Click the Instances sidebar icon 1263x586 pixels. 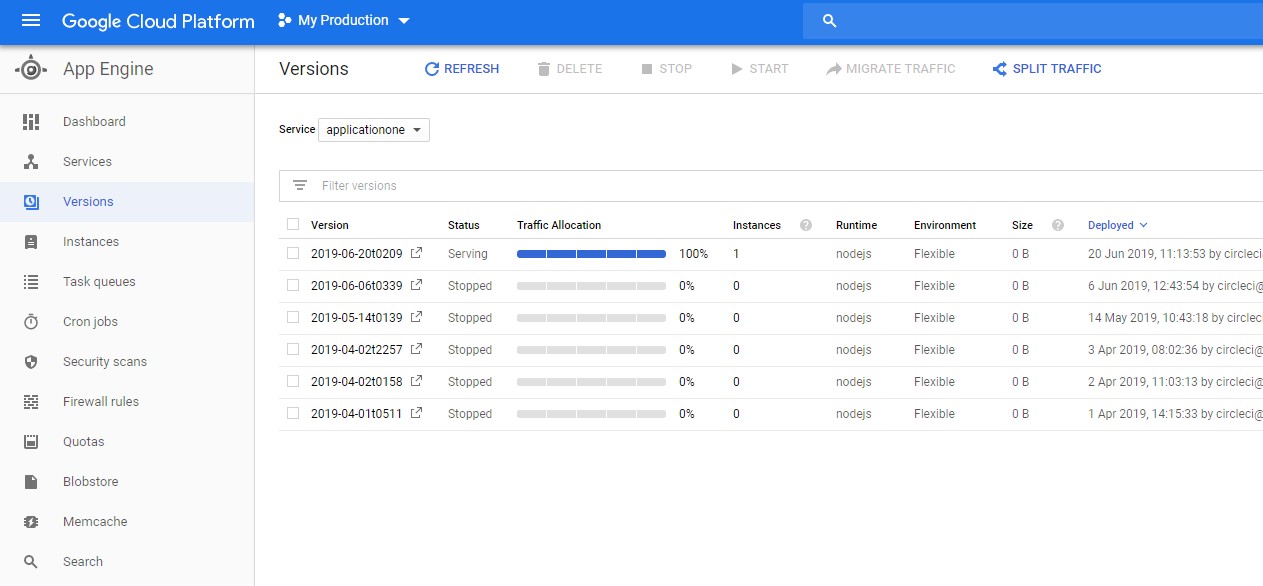point(31,242)
